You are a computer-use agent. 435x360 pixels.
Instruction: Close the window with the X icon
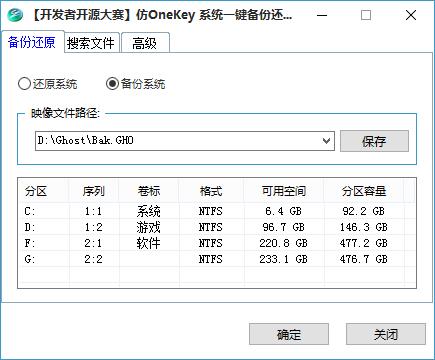(x=411, y=15)
